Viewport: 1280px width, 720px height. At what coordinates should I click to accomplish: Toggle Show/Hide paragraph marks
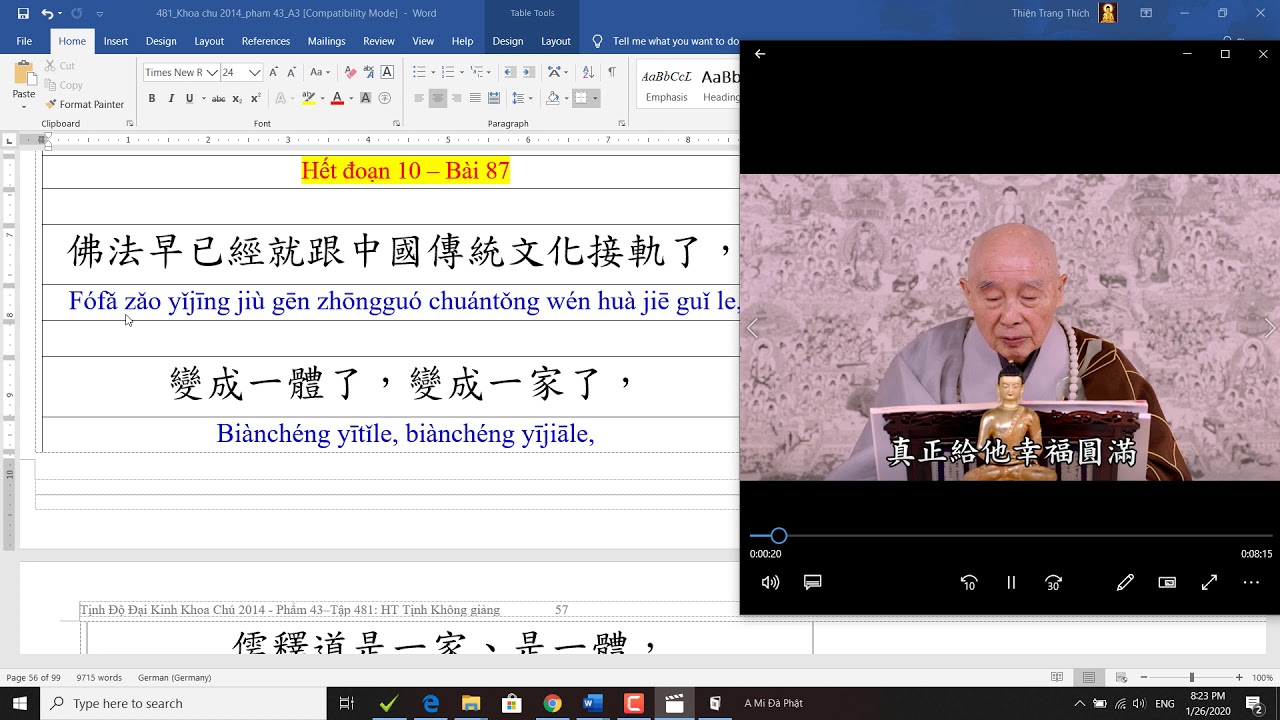point(611,72)
